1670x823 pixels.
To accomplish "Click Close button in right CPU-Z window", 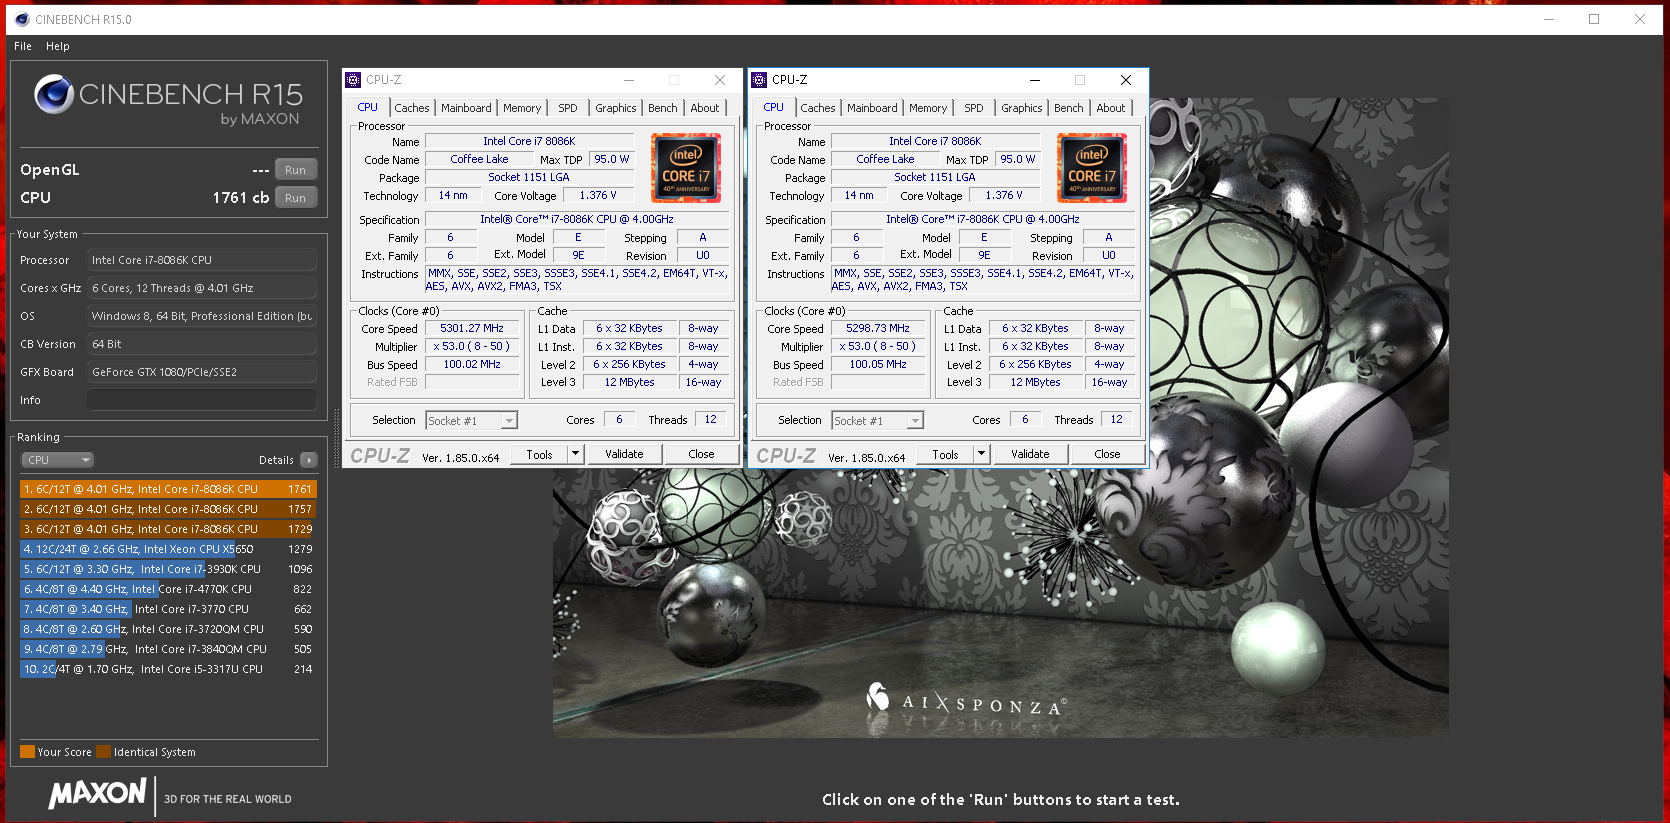I will (1107, 454).
